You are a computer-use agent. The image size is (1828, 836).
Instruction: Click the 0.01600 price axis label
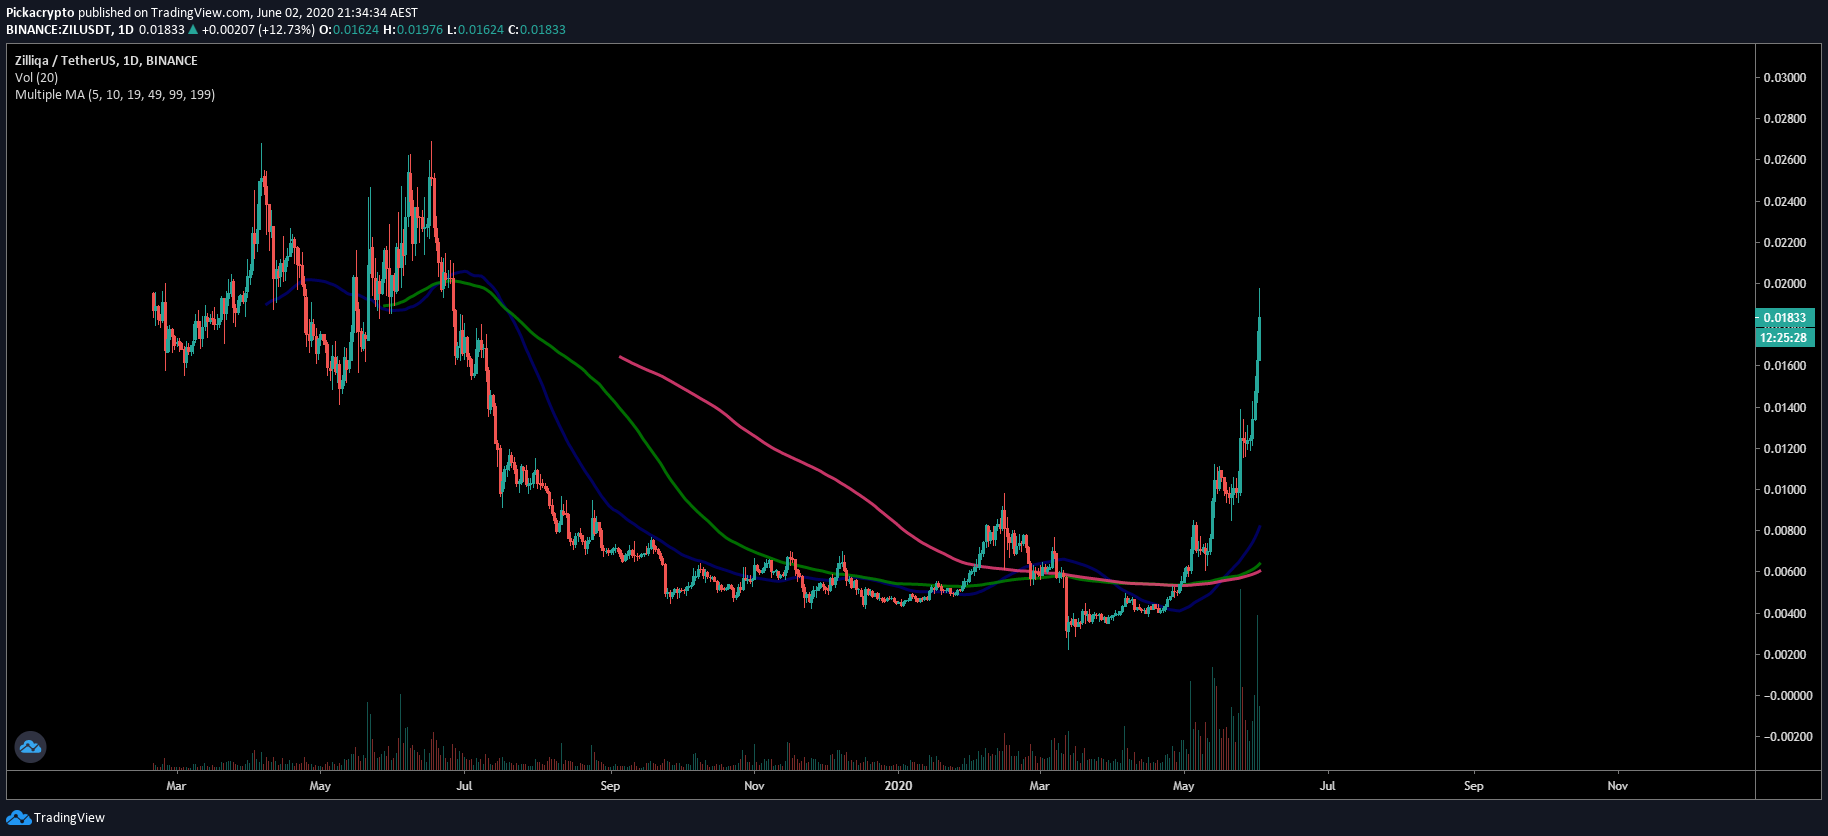[1785, 366]
